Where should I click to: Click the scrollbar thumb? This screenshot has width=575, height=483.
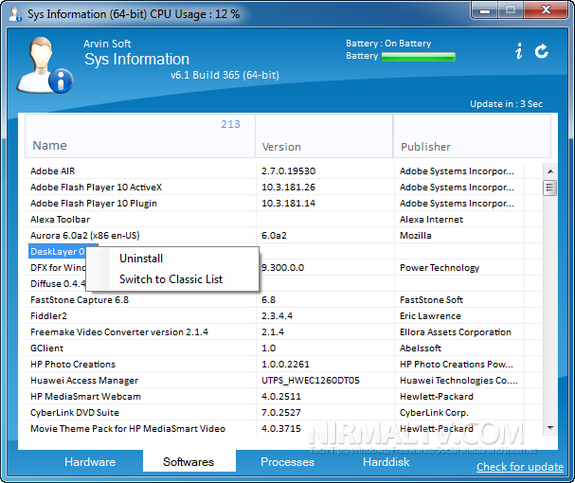tap(550, 188)
